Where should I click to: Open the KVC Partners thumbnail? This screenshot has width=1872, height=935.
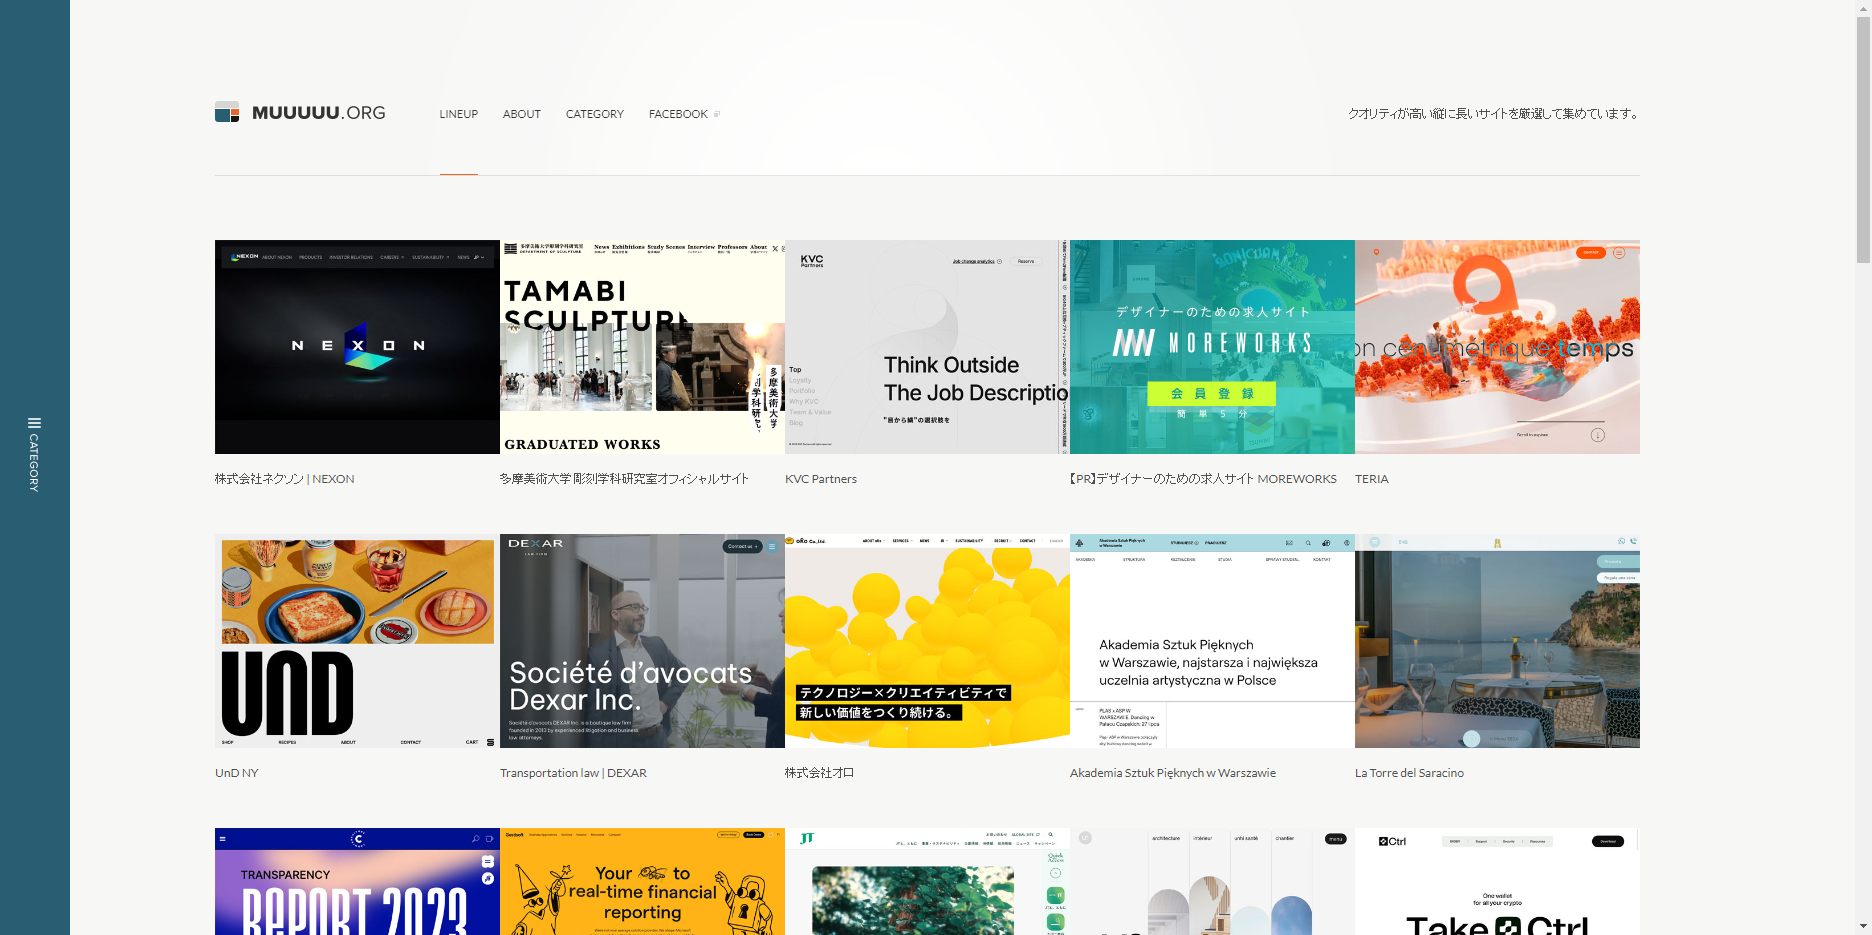(x=927, y=347)
